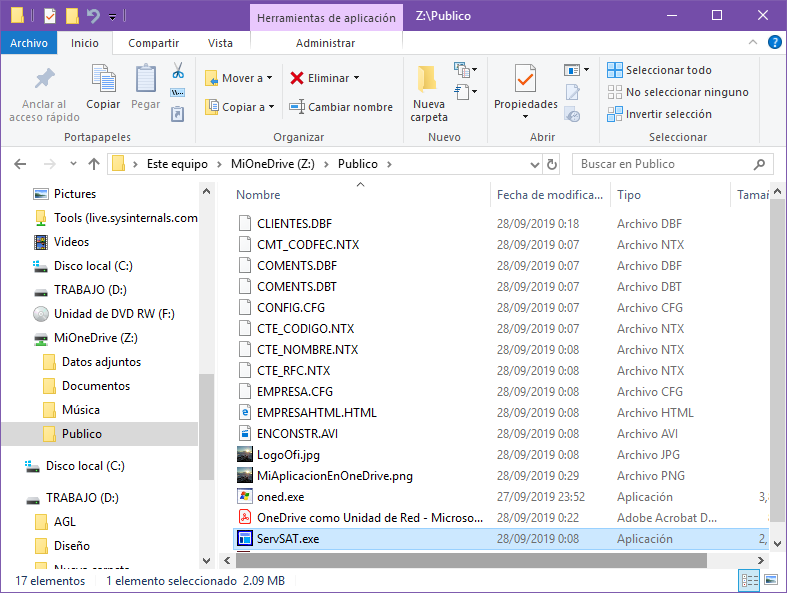Select the LogoOfi.jpg thumbnail
Viewport: 787px width, 593px height.
(x=244, y=455)
